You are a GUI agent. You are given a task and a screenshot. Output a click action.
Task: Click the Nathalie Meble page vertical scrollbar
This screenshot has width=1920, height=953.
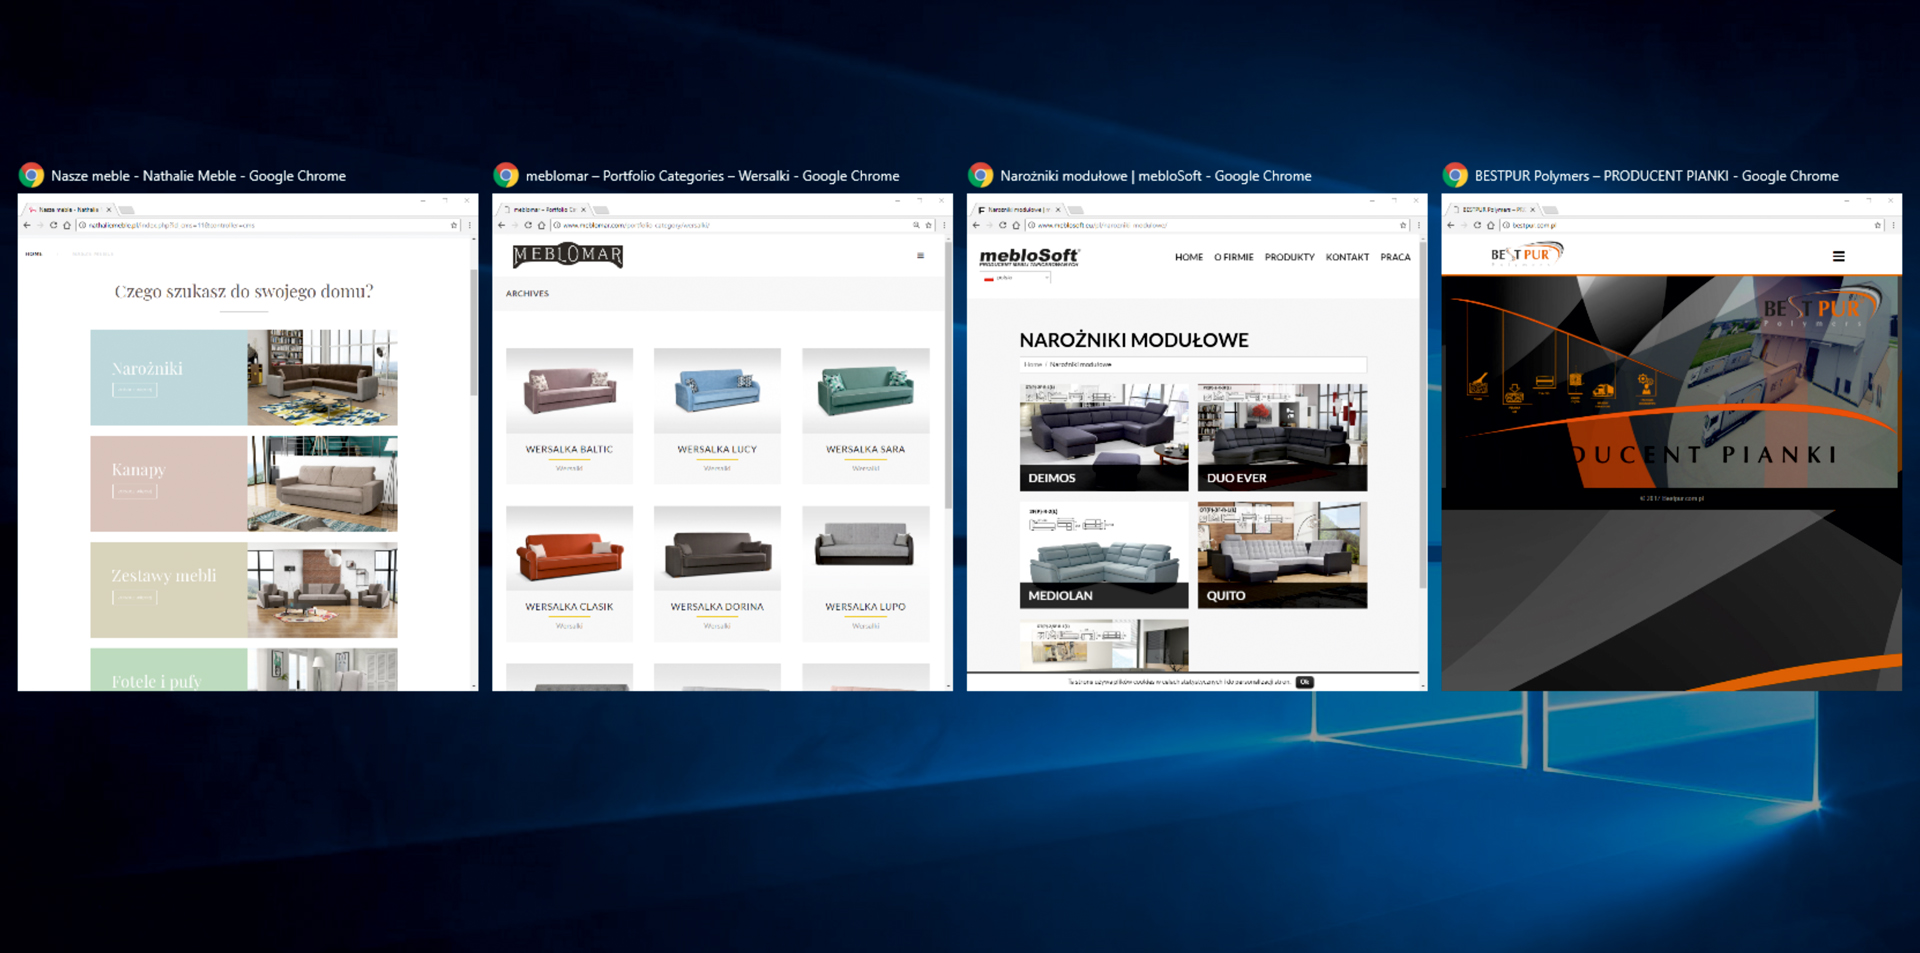(473, 330)
